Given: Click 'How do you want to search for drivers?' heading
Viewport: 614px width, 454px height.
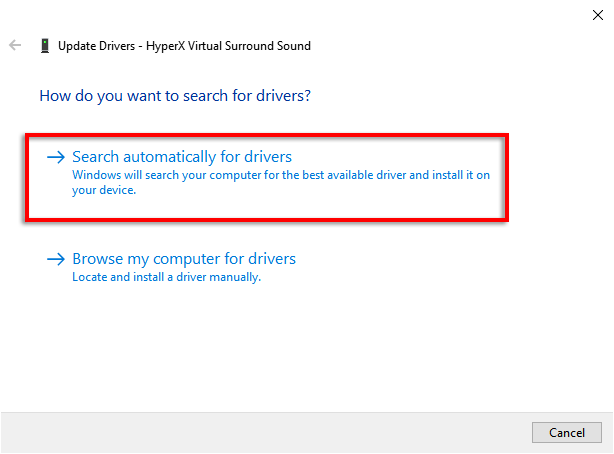Looking at the screenshot, I should point(175,96).
